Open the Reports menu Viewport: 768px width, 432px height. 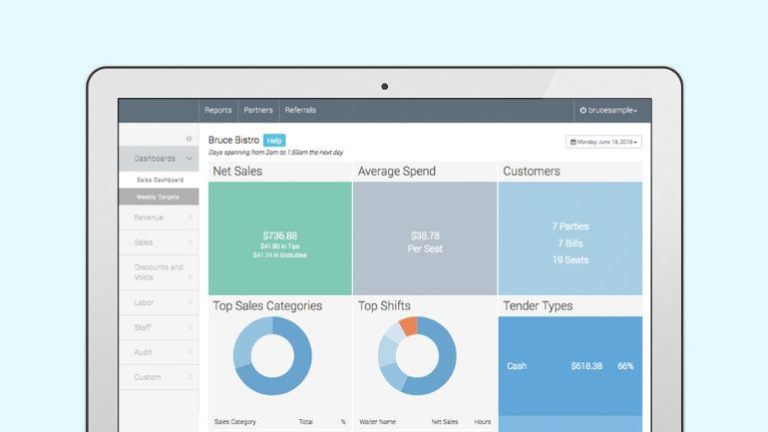(218, 110)
